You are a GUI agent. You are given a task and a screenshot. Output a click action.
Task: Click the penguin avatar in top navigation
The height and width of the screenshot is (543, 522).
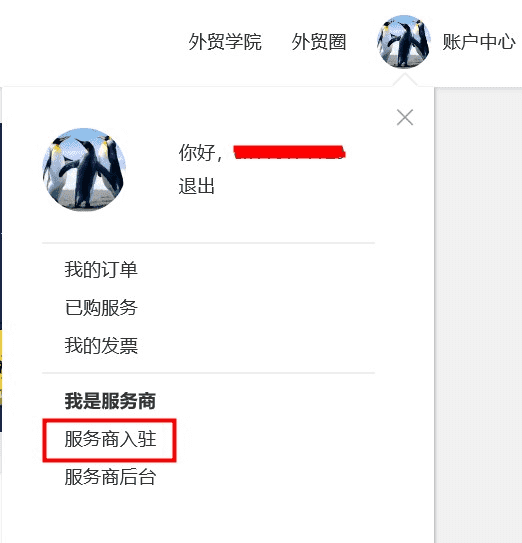pyautogui.click(x=404, y=42)
